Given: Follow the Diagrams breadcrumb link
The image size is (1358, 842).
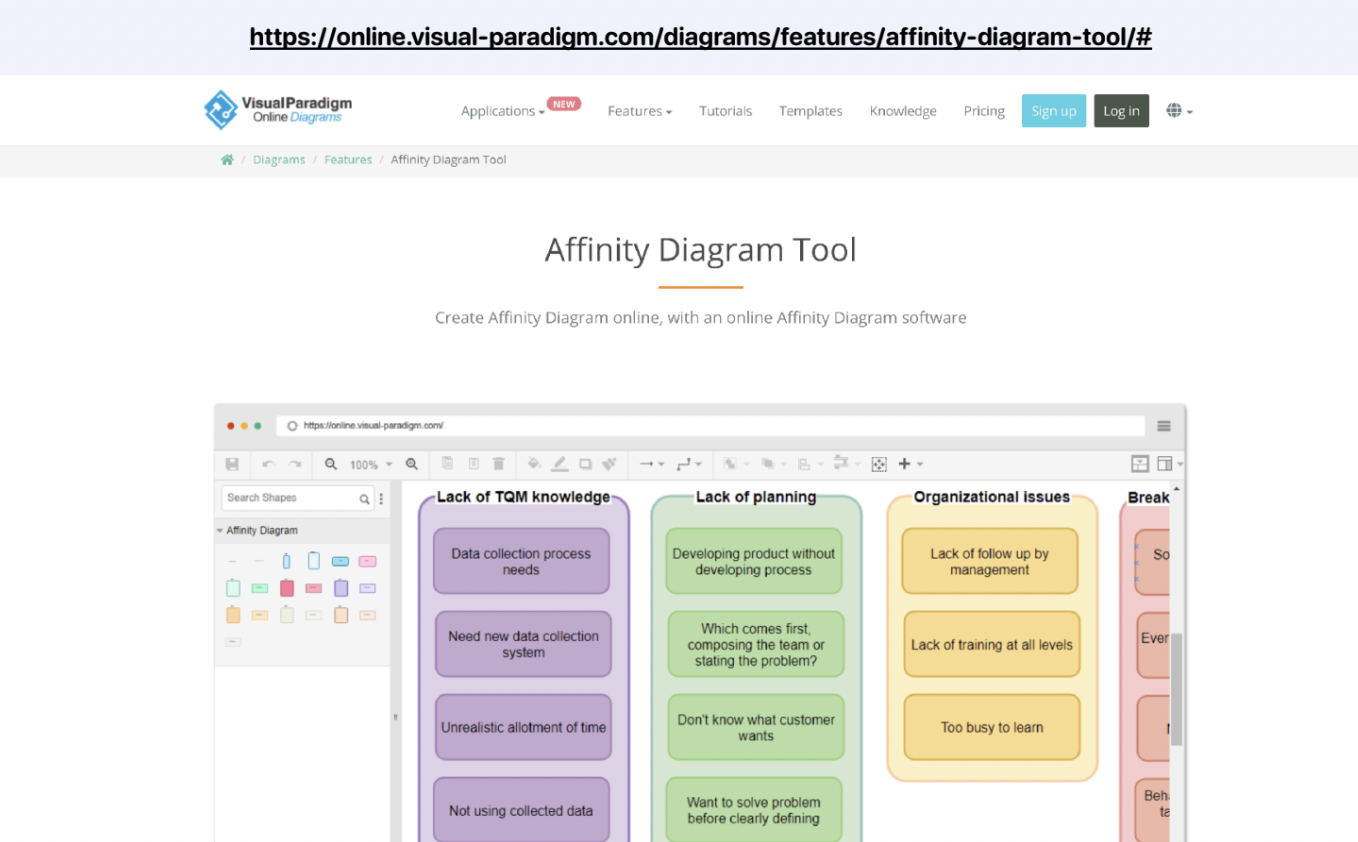Looking at the screenshot, I should (x=279, y=160).
